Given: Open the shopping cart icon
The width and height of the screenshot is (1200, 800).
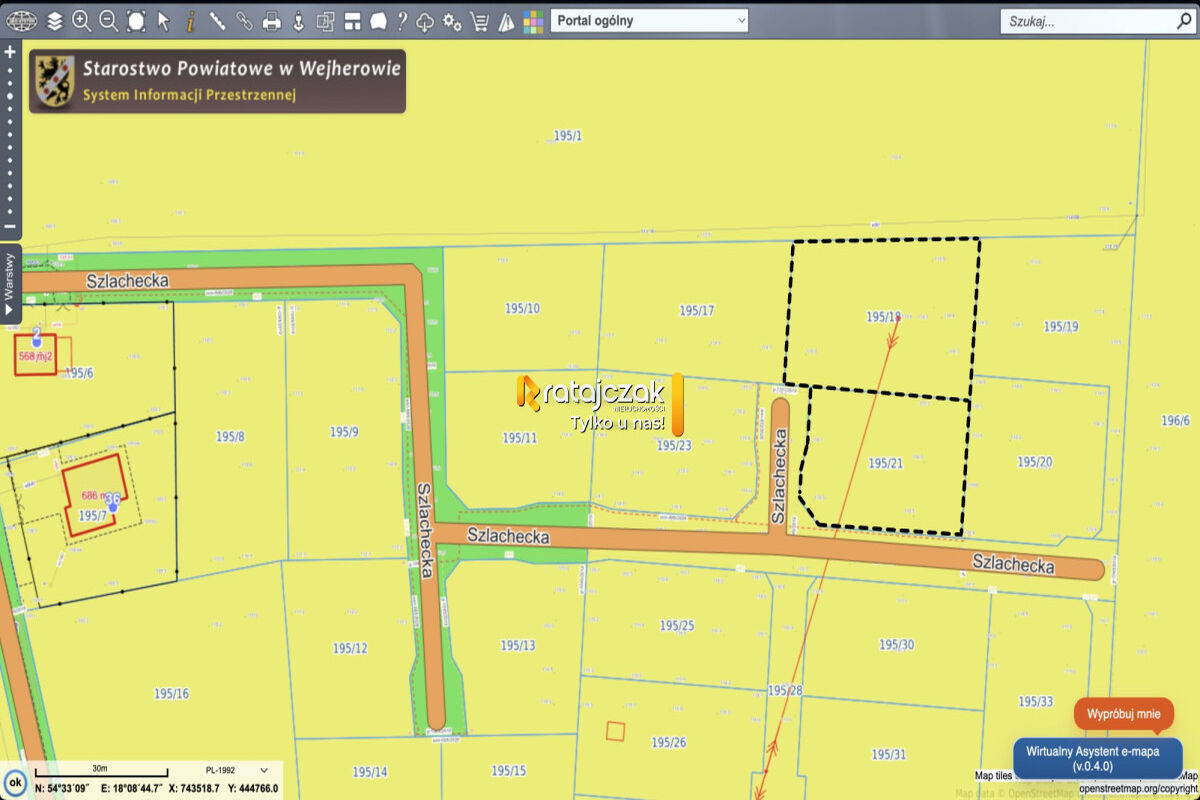Looking at the screenshot, I should click(x=480, y=20).
